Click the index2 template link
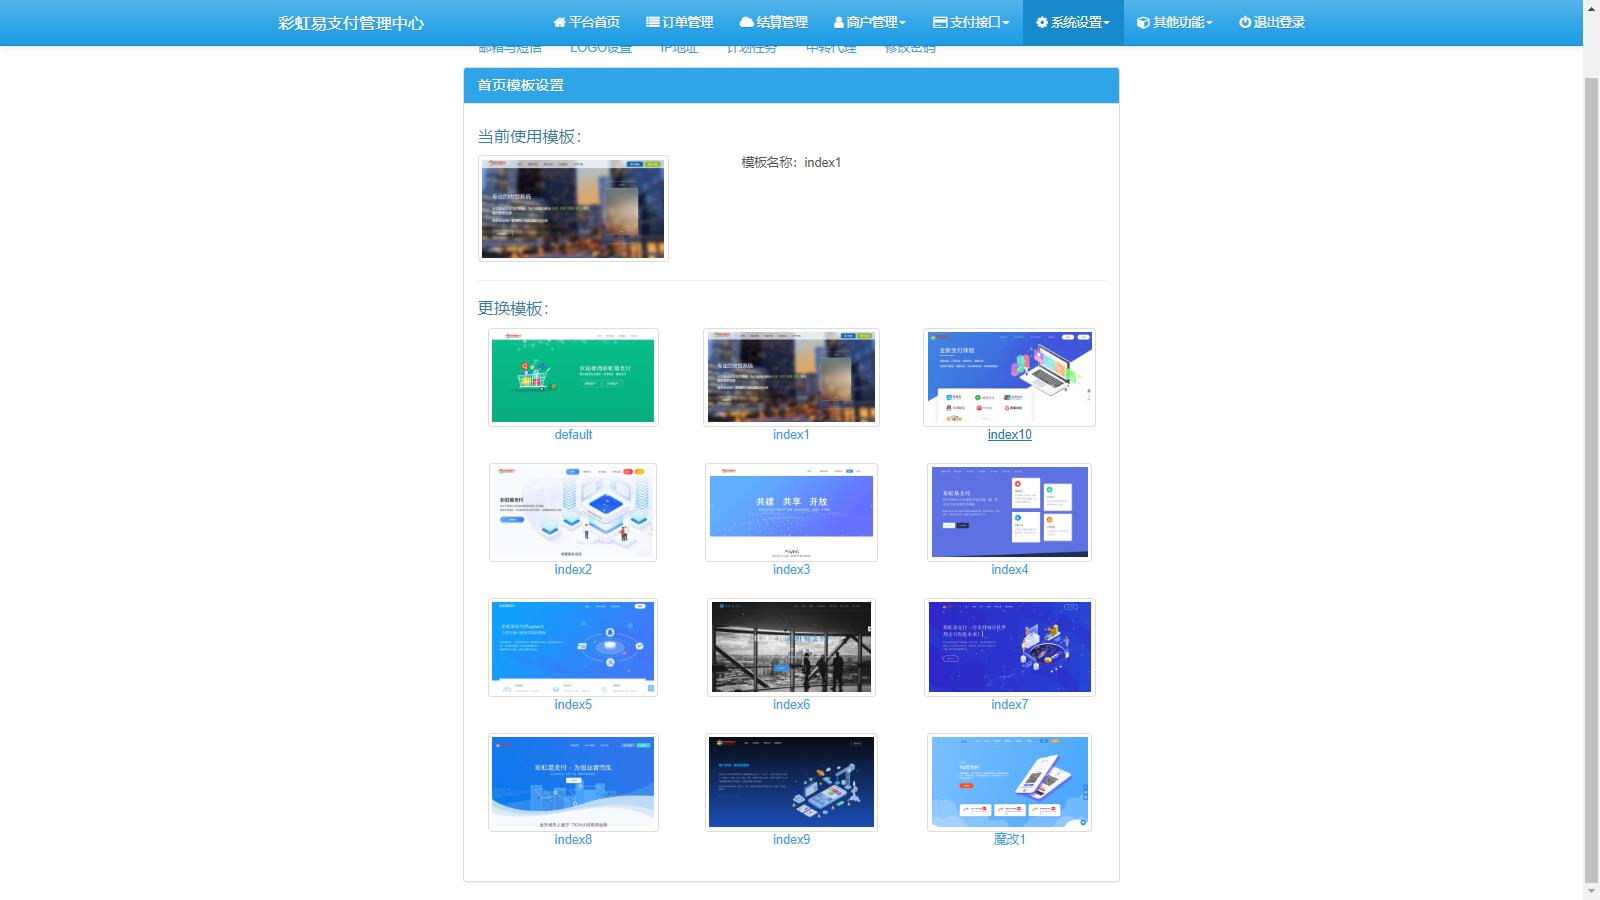 [573, 570]
